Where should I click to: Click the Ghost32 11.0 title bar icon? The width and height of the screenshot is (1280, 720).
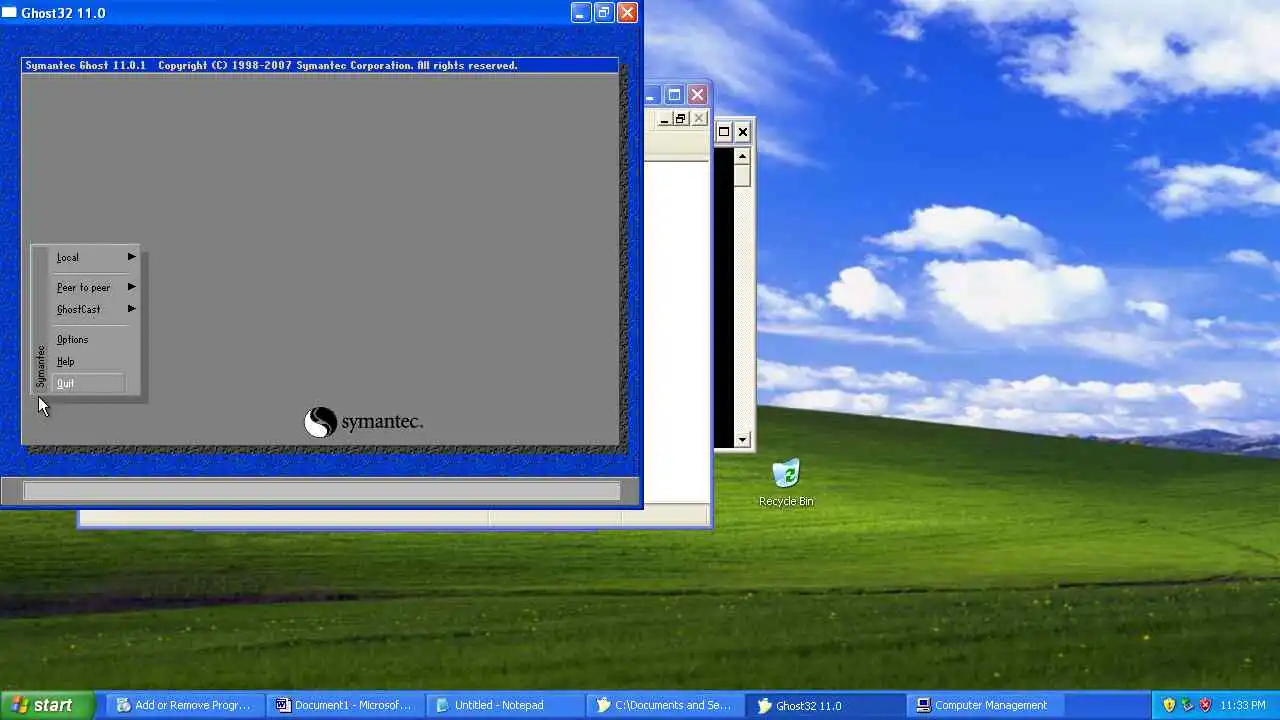coord(10,13)
